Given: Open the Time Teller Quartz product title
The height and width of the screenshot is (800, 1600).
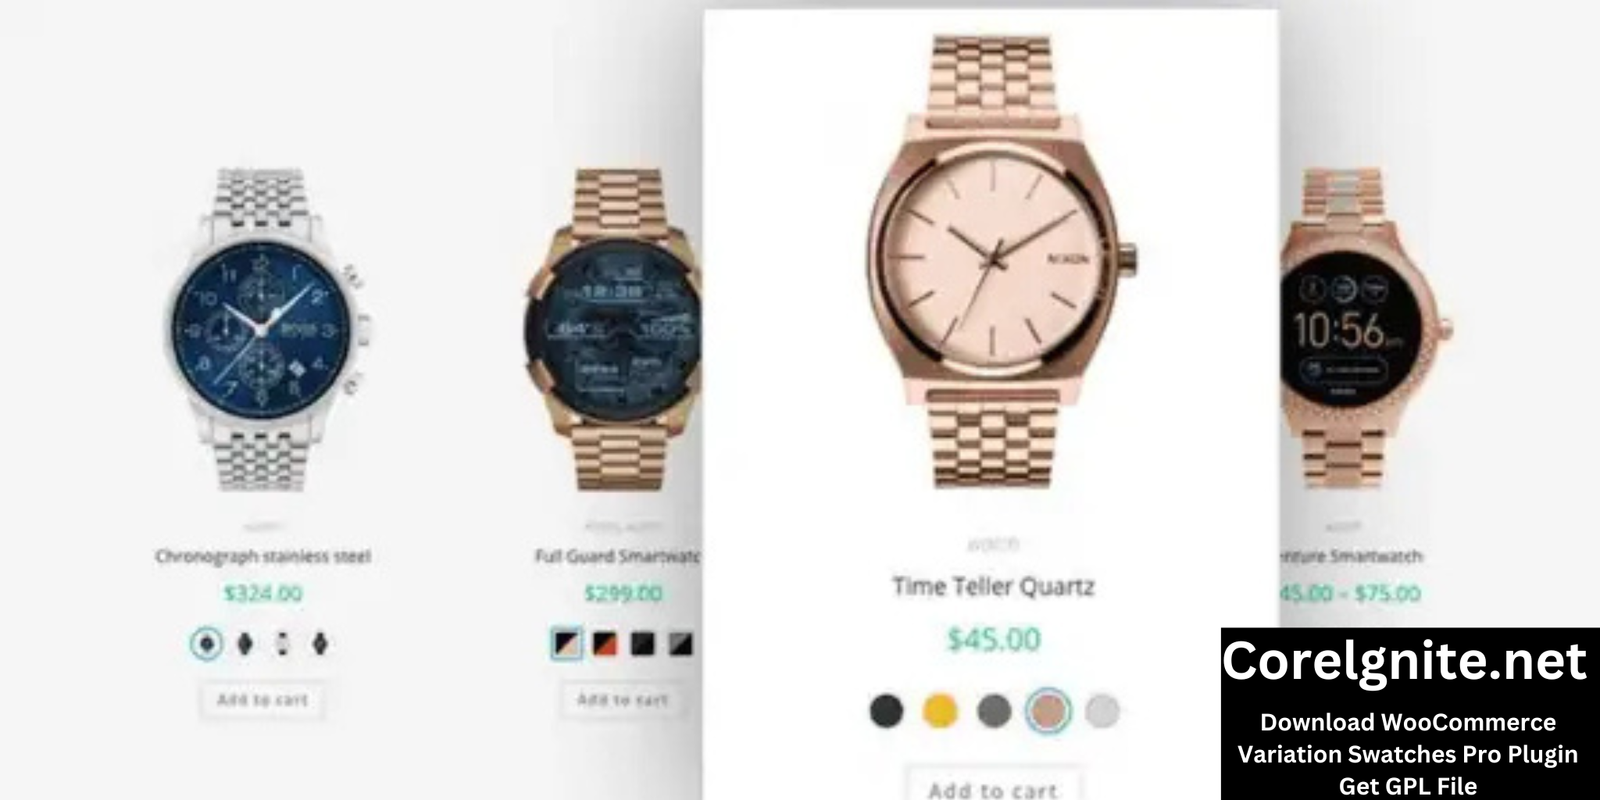Looking at the screenshot, I should tap(993, 586).
